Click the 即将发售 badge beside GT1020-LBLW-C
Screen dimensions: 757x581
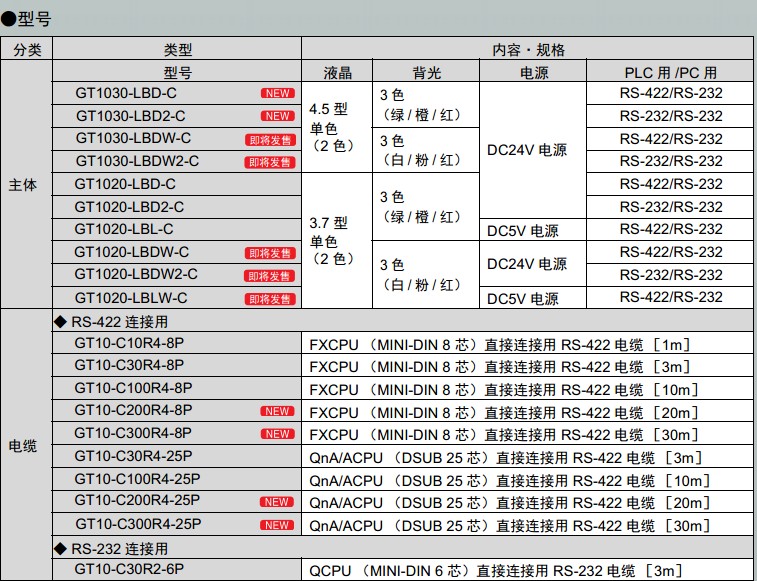[270, 299]
